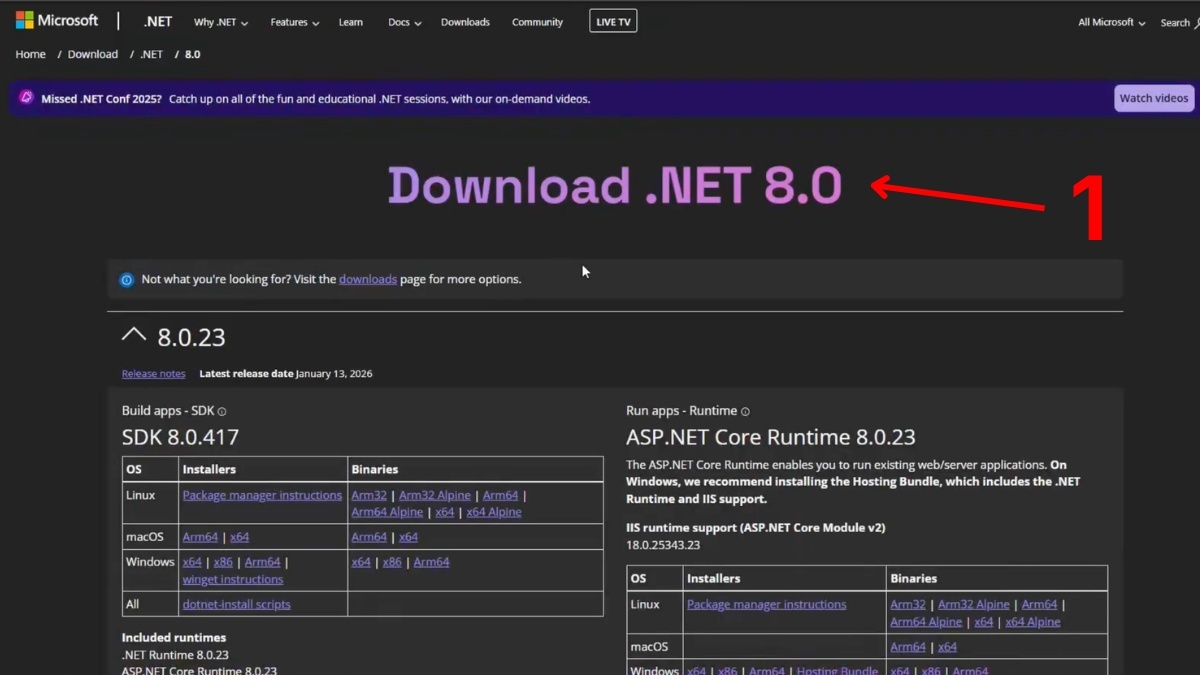Download SDK Linux Arm64 Alpine binary
The height and width of the screenshot is (675, 1200).
(387, 512)
